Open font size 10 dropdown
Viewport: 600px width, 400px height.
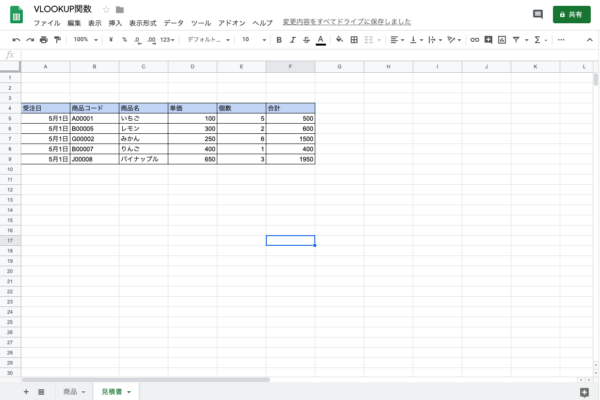point(254,39)
